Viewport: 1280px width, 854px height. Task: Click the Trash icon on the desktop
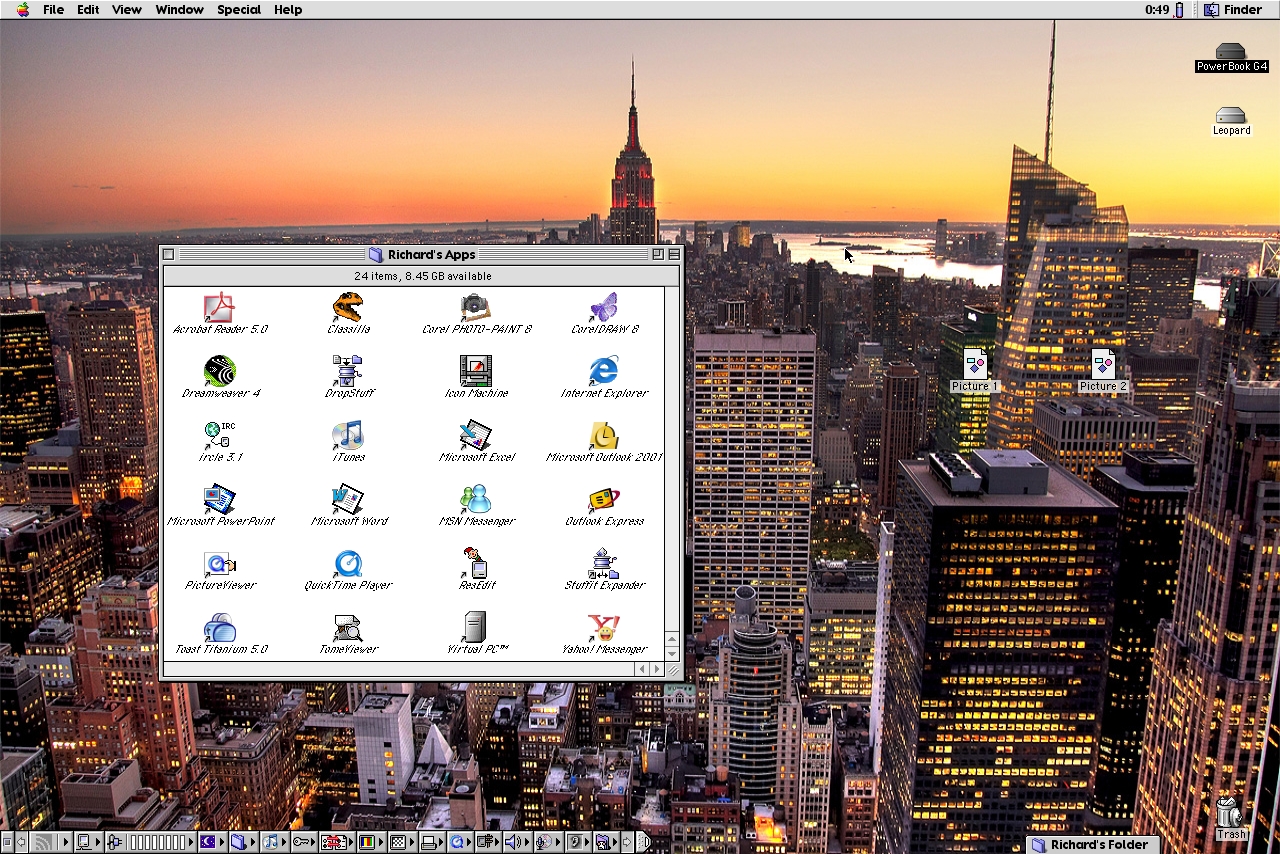click(x=1230, y=813)
